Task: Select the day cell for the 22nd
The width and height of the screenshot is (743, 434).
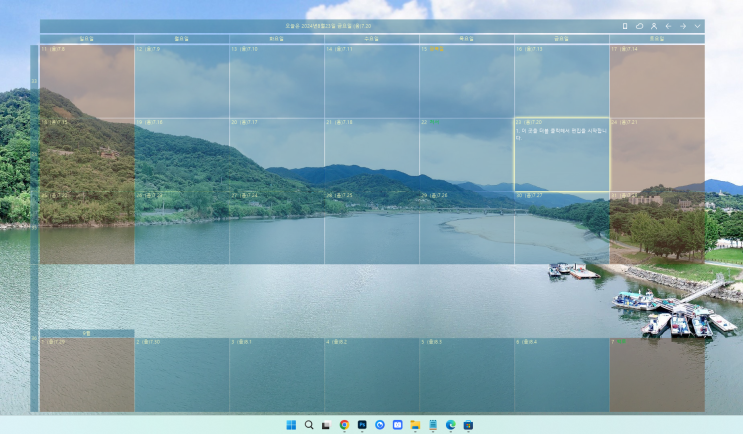Action: (x=467, y=155)
